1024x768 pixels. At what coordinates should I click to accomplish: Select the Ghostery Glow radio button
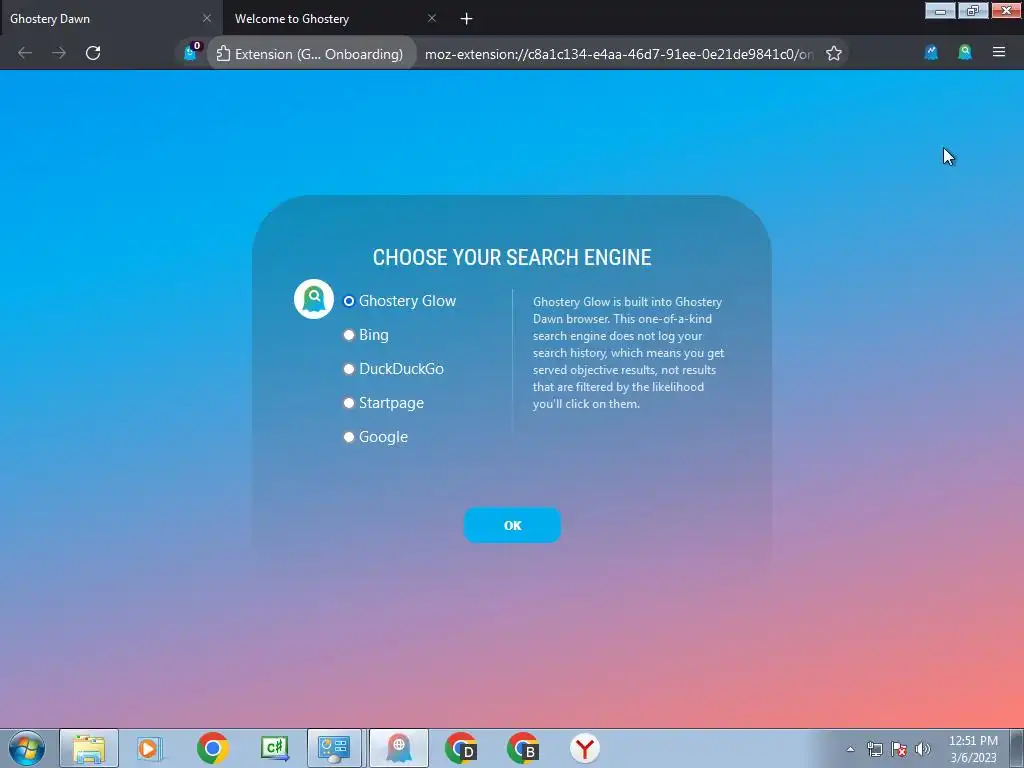click(349, 301)
